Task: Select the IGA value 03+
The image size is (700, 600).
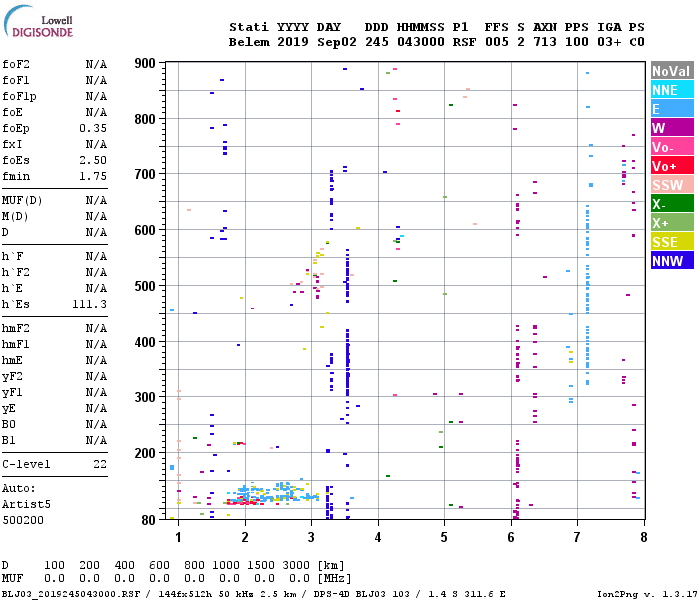Action: pyautogui.click(x=609, y=42)
